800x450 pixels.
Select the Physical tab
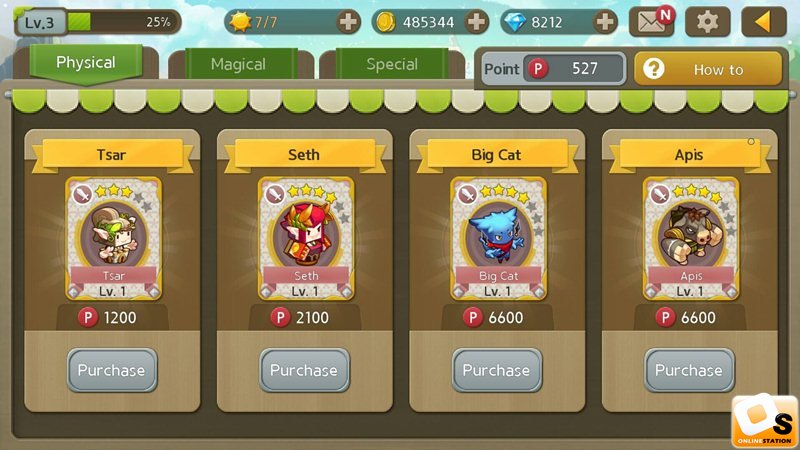(x=86, y=63)
